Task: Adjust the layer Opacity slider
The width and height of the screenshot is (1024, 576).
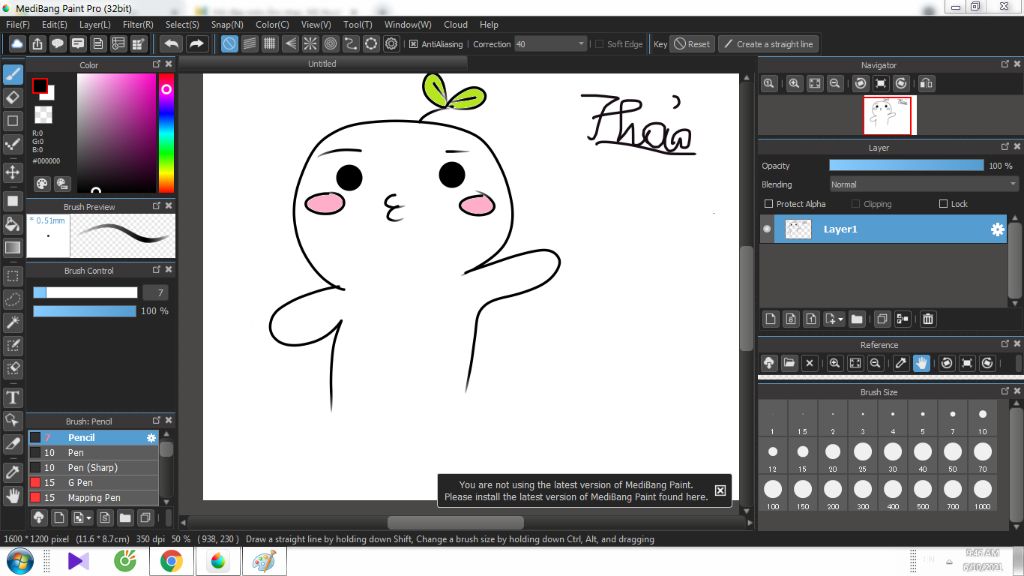Action: click(906, 166)
